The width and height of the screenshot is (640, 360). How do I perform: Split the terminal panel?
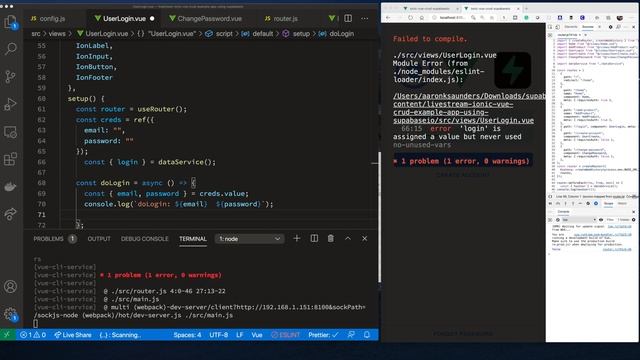click(314, 238)
